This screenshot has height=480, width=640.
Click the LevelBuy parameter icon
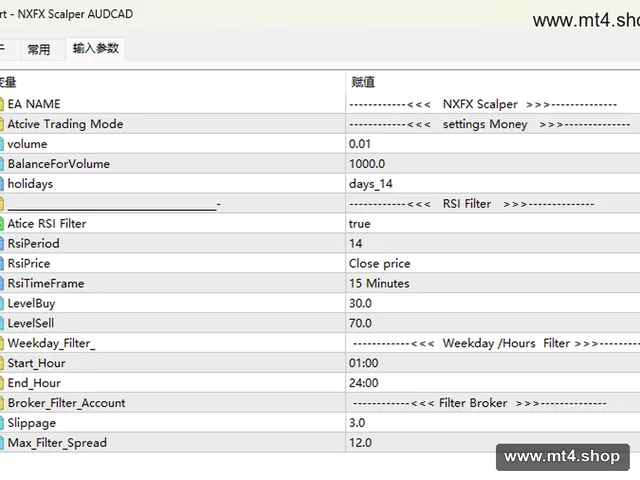pyautogui.click(x=2, y=303)
